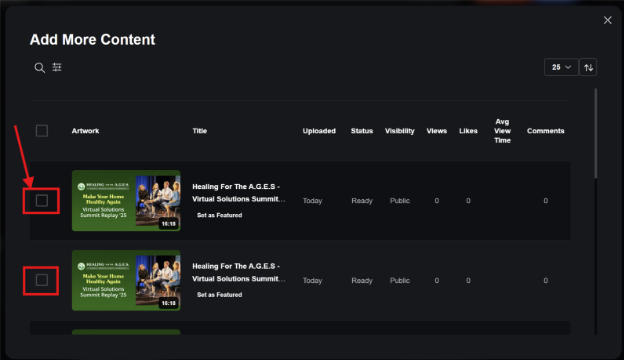Sort by the Uploaded column header
This screenshot has height=360, width=624.
tap(319, 131)
